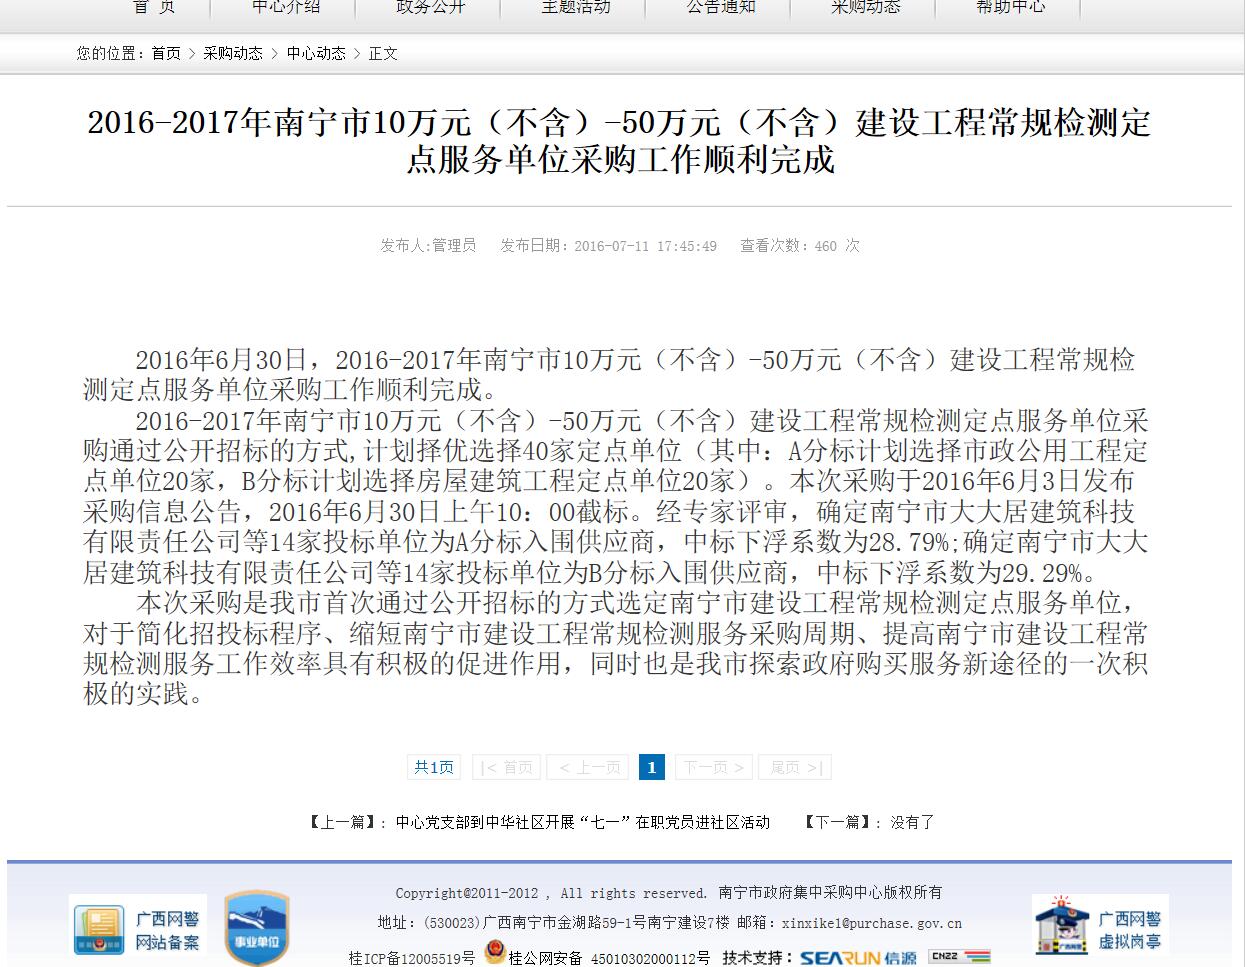Viewport: 1245px width, 967px height.
Task: Click the 查看次数: 460 次 view count
Action: tap(800, 245)
